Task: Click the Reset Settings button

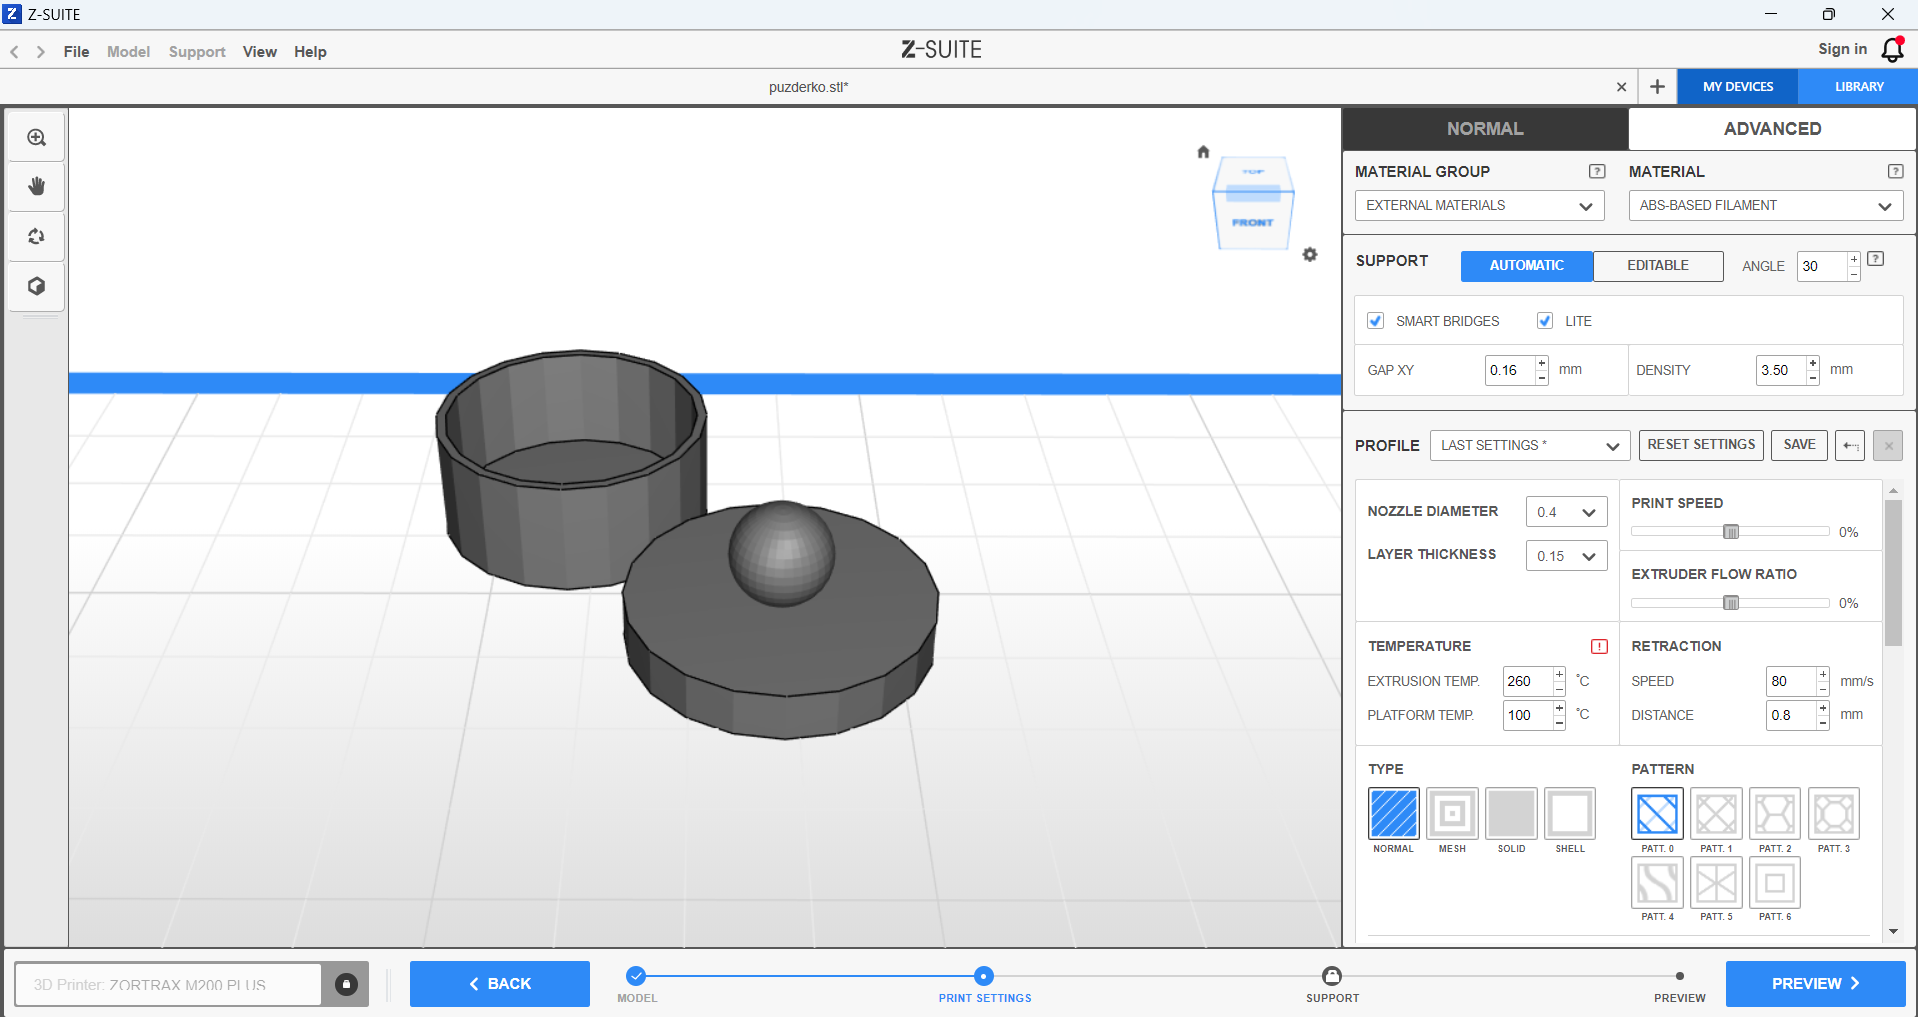Action: [x=1701, y=445]
